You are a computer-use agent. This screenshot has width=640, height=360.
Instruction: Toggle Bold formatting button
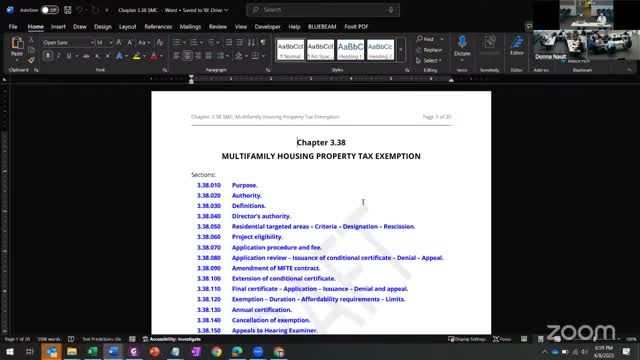[x=48, y=56]
